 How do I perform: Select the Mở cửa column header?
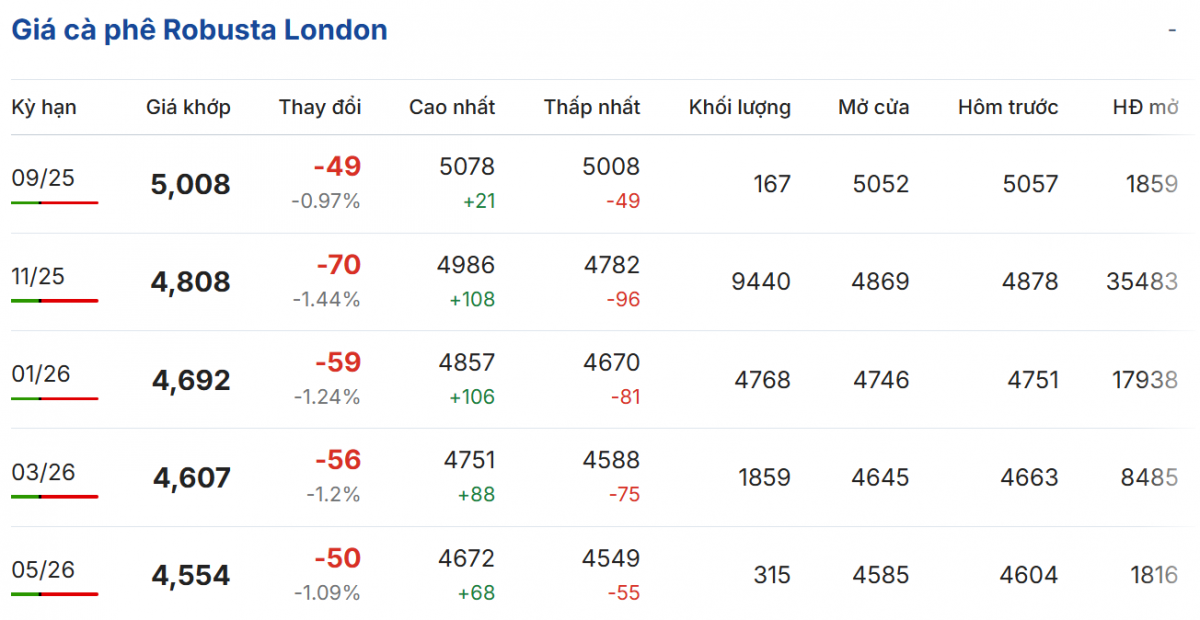tap(874, 107)
